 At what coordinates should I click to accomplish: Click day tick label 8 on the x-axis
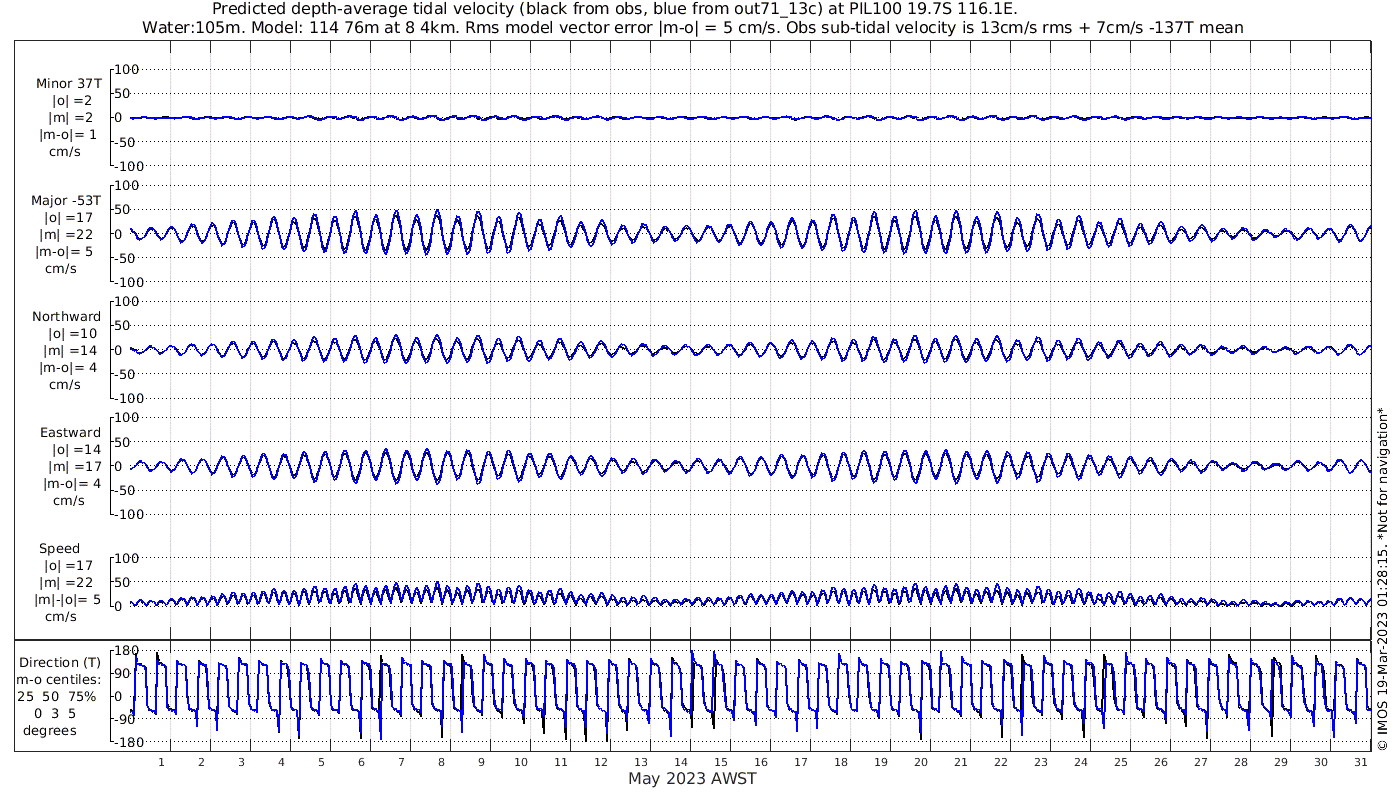click(441, 762)
